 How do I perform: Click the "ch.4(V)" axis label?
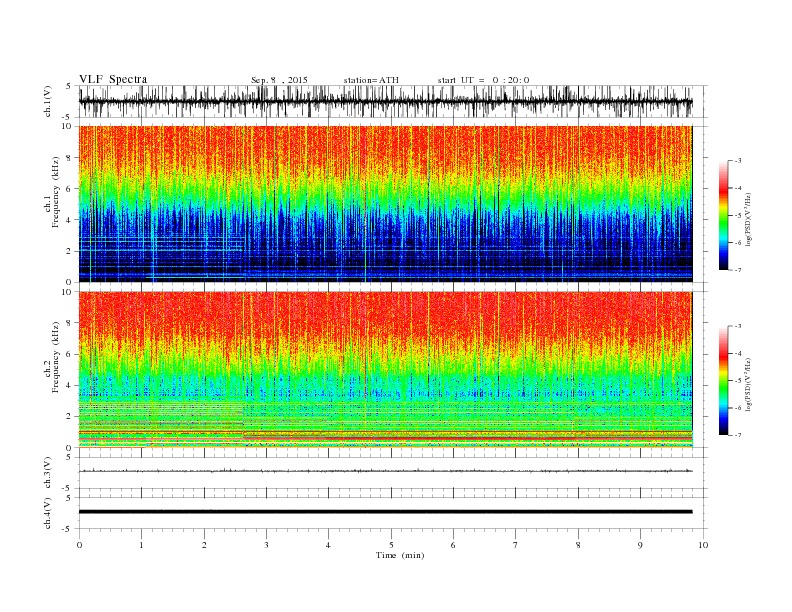point(48,514)
